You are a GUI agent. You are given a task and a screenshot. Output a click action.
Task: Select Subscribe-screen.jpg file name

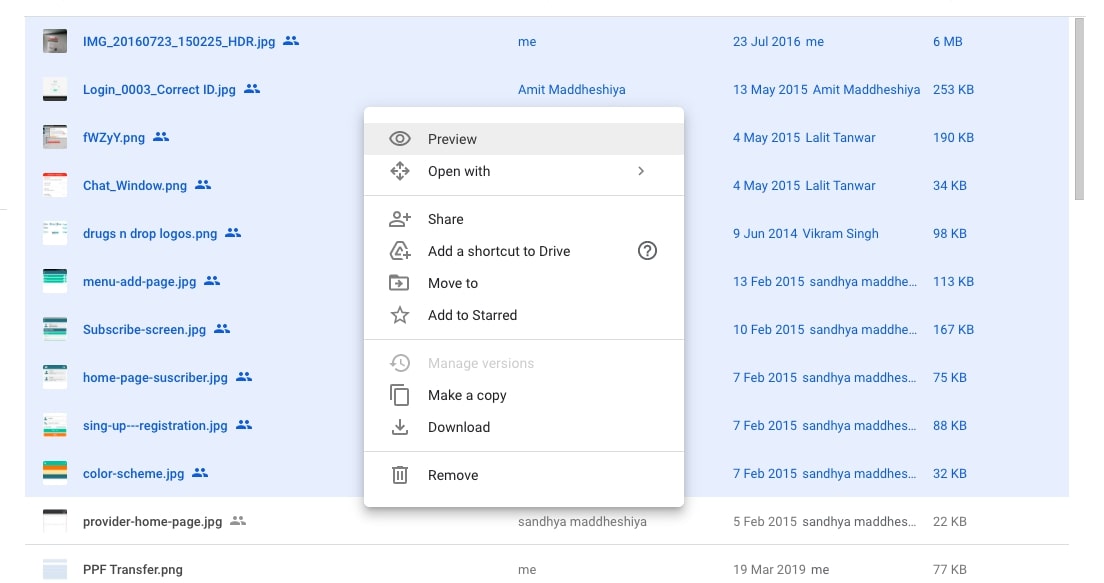[x=144, y=329]
